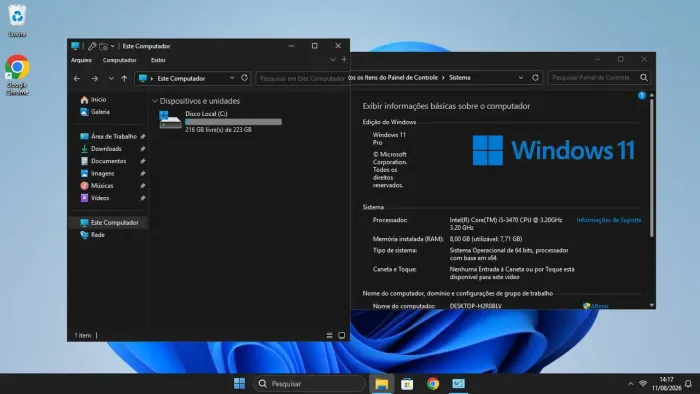Open File Explorer from the taskbar
Screen dimensions: 700x394
point(382,384)
